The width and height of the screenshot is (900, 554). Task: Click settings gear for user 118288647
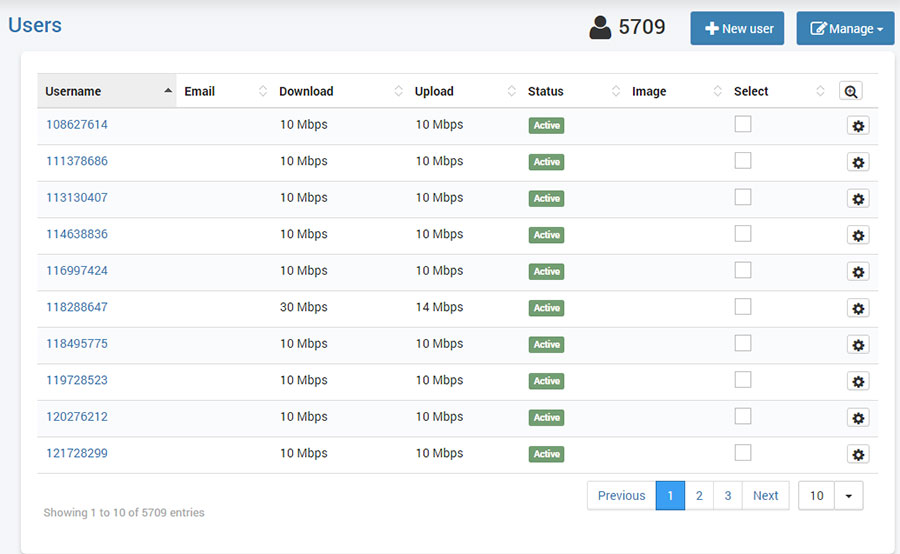857,308
